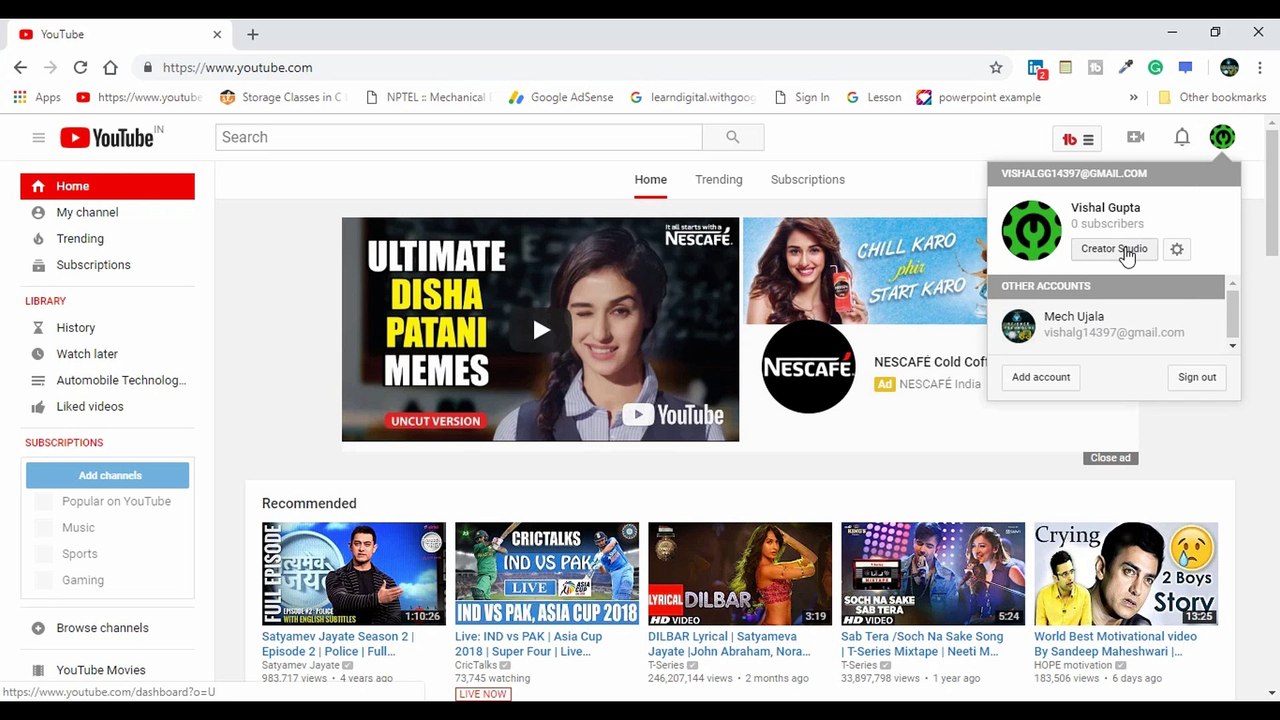1280x720 pixels.
Task: Click the Nescafe round logo
Action: click(808, 367)
